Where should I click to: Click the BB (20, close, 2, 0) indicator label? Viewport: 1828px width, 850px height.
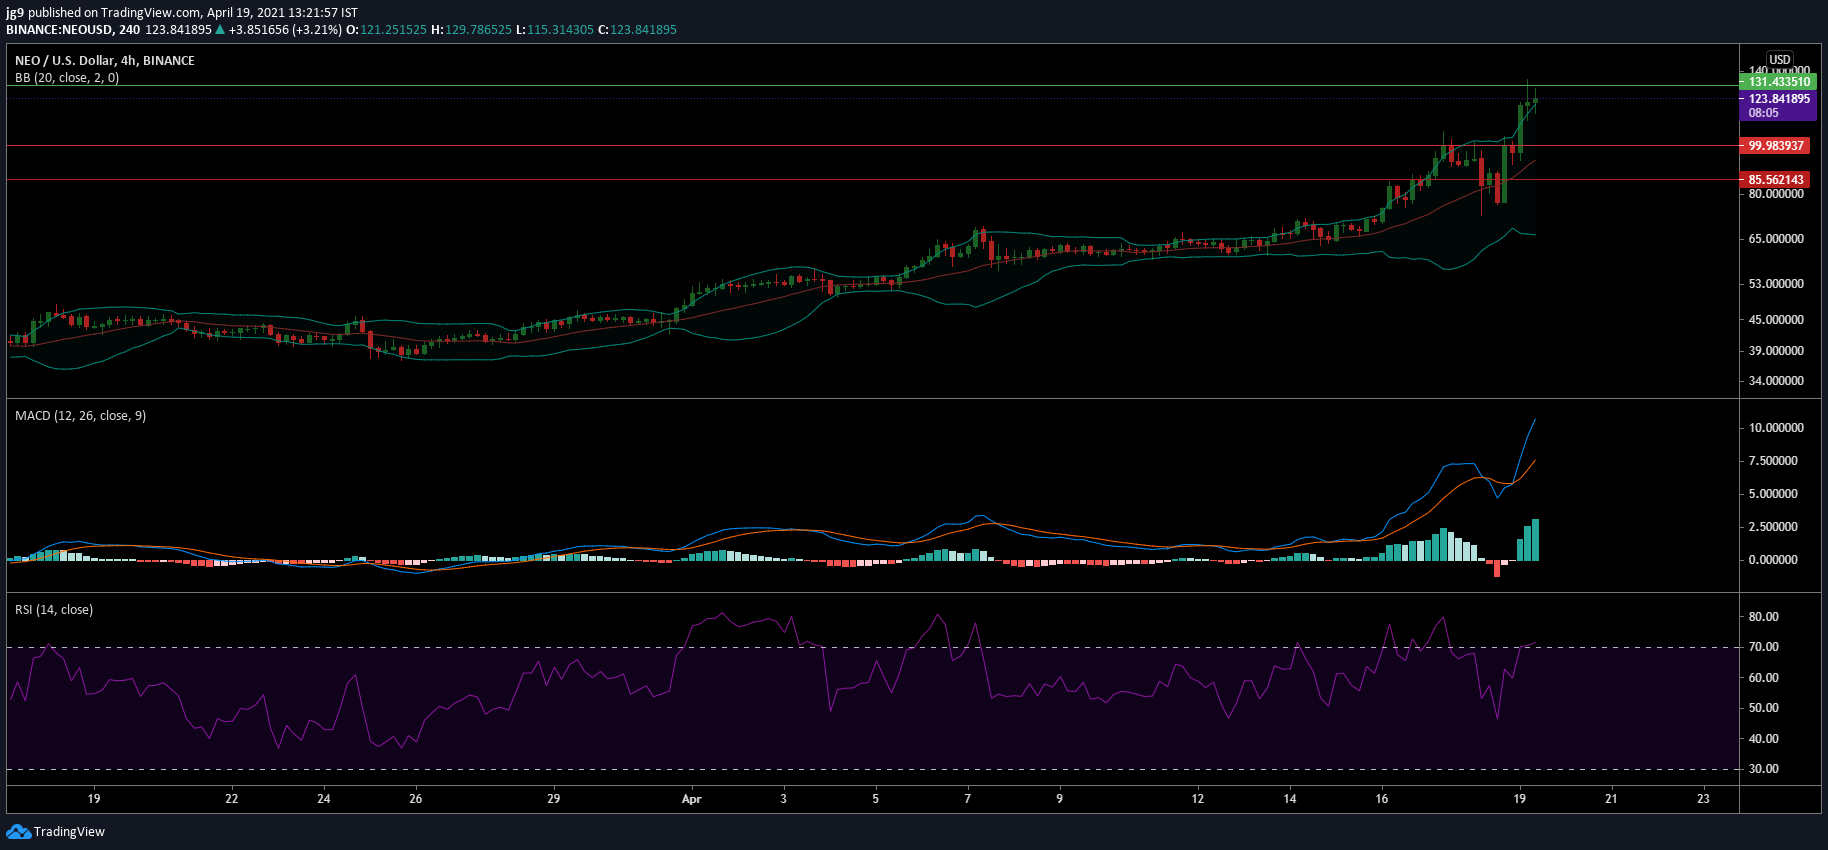click(x=67, y=78)
